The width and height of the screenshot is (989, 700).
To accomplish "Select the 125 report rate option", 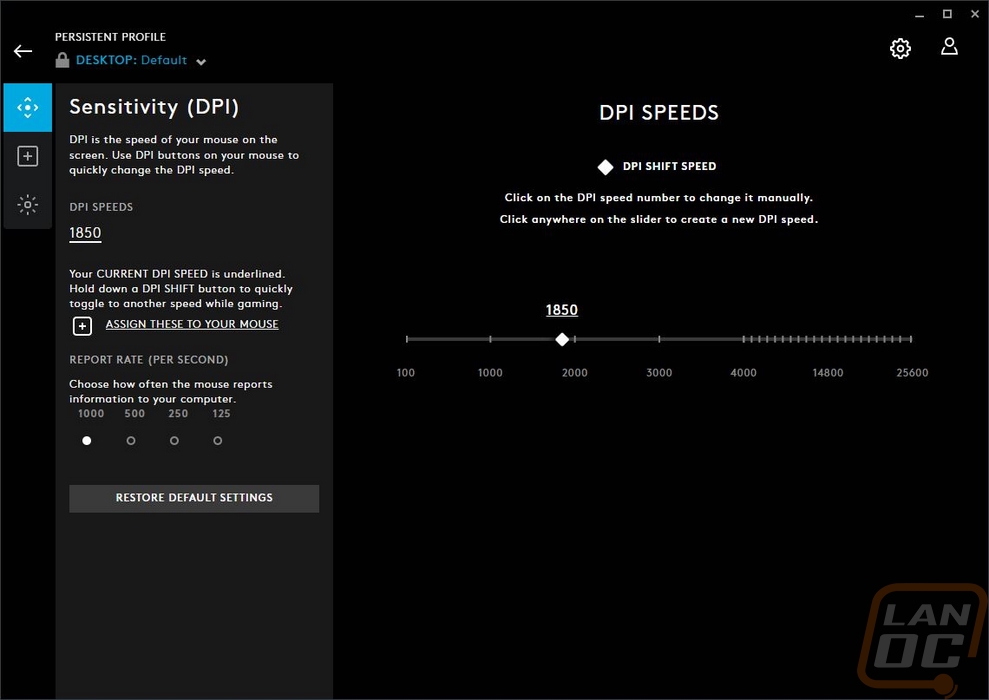I will pos(218,440).
